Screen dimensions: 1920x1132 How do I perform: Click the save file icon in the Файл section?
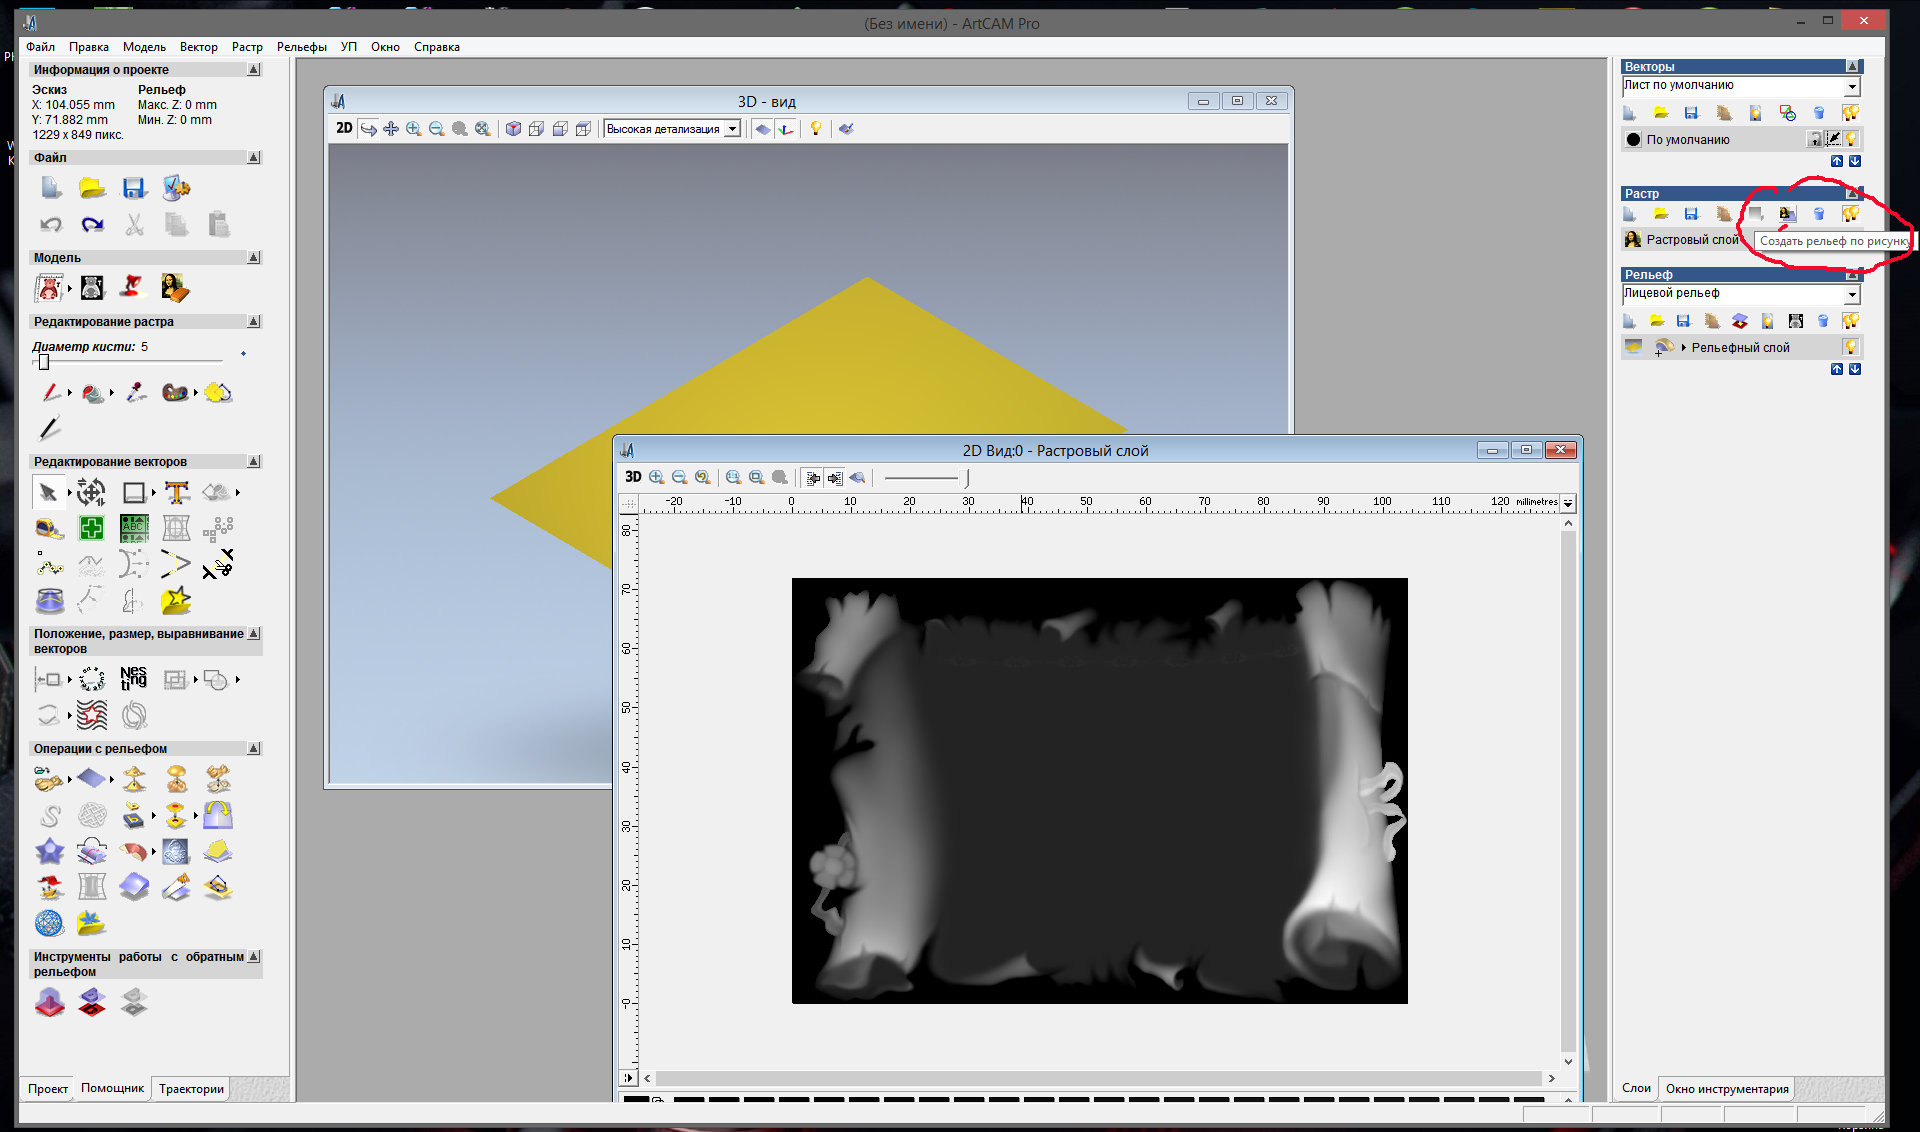(x=134, y=188)
